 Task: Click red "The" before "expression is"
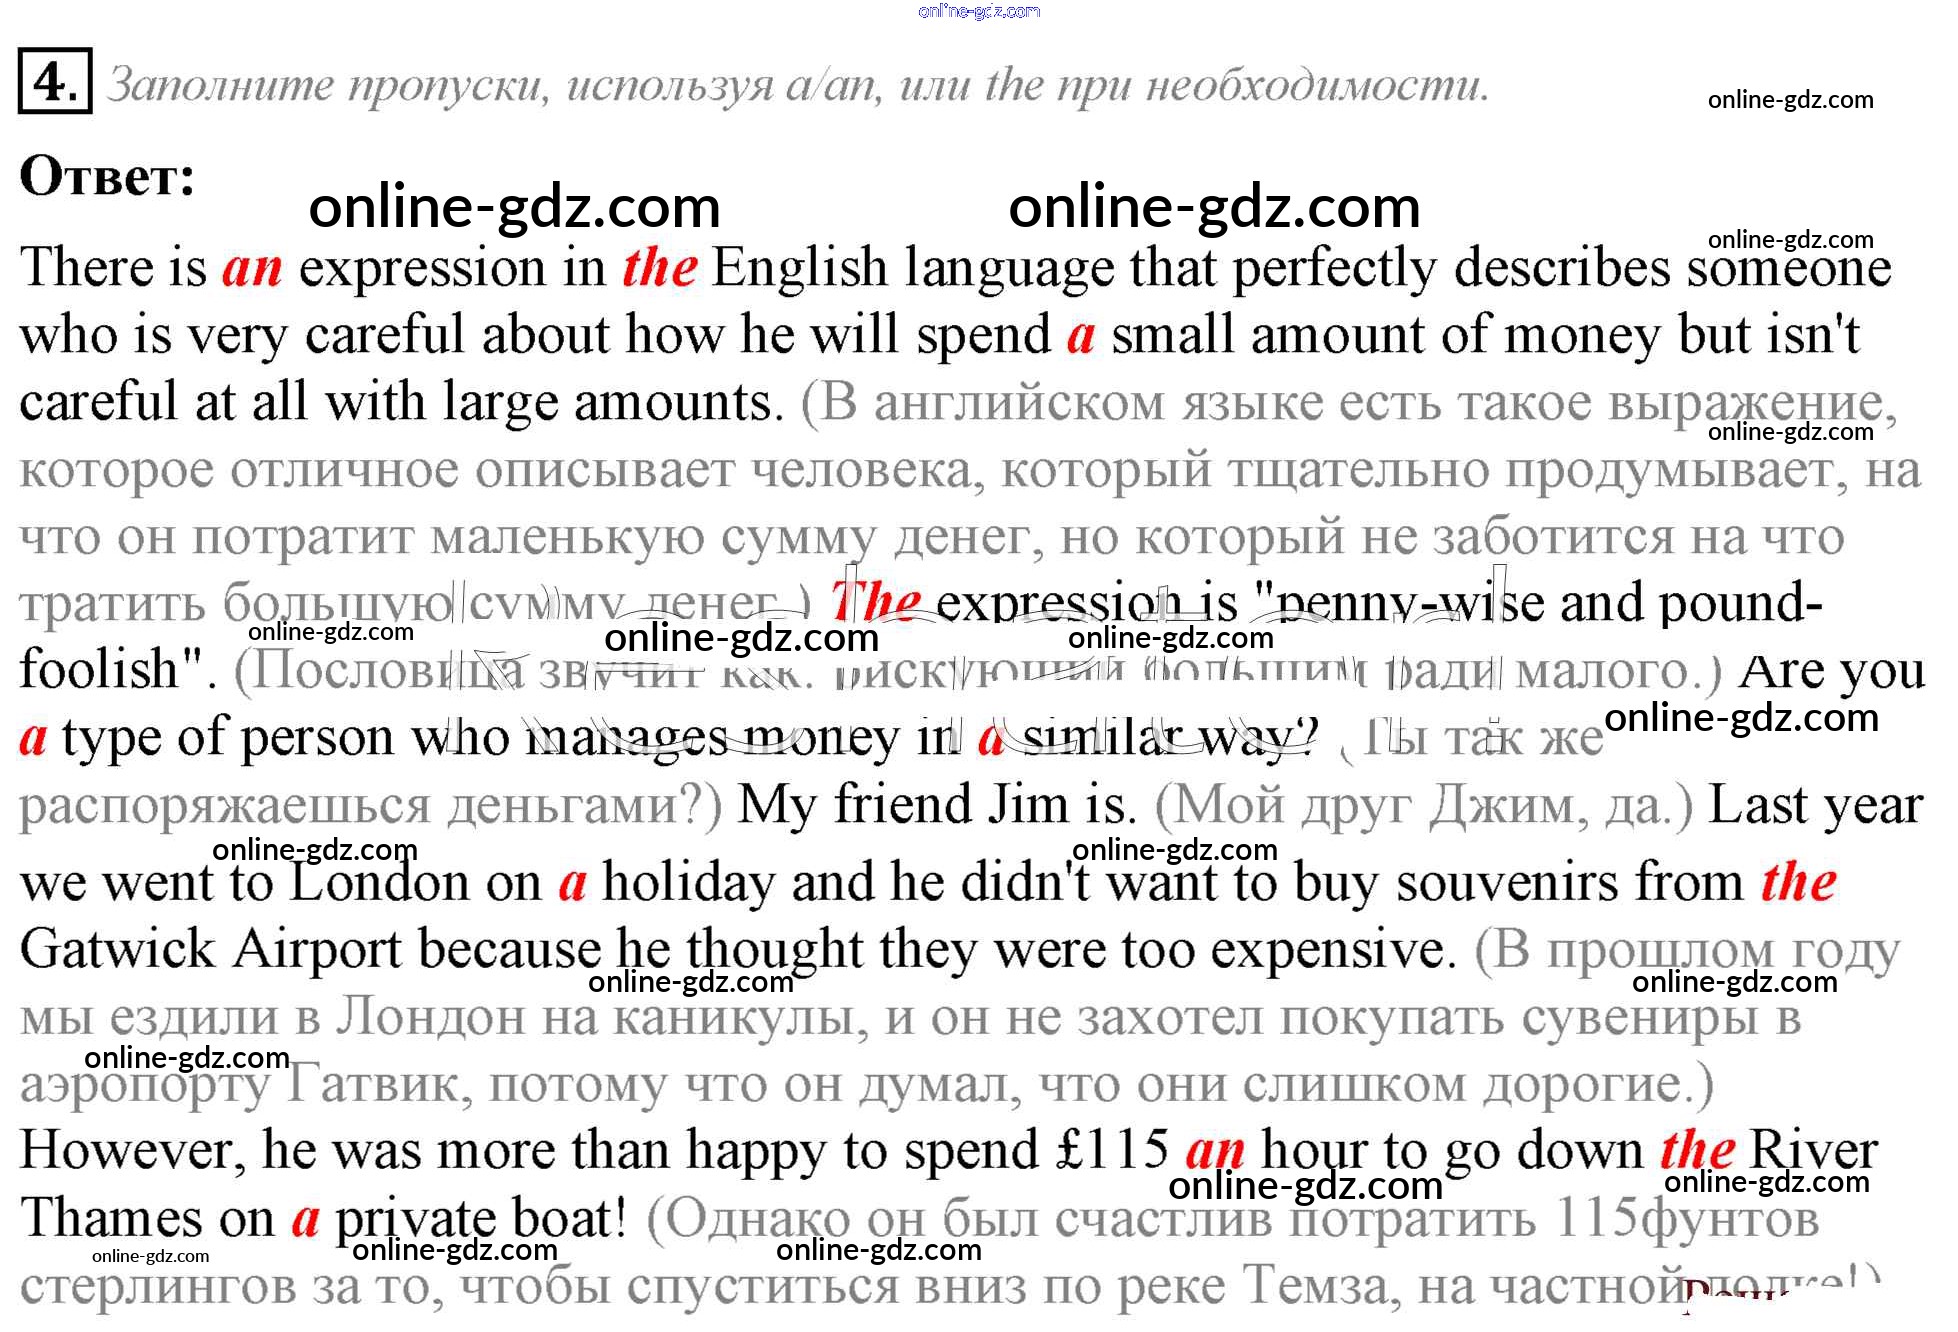point(875,602)
